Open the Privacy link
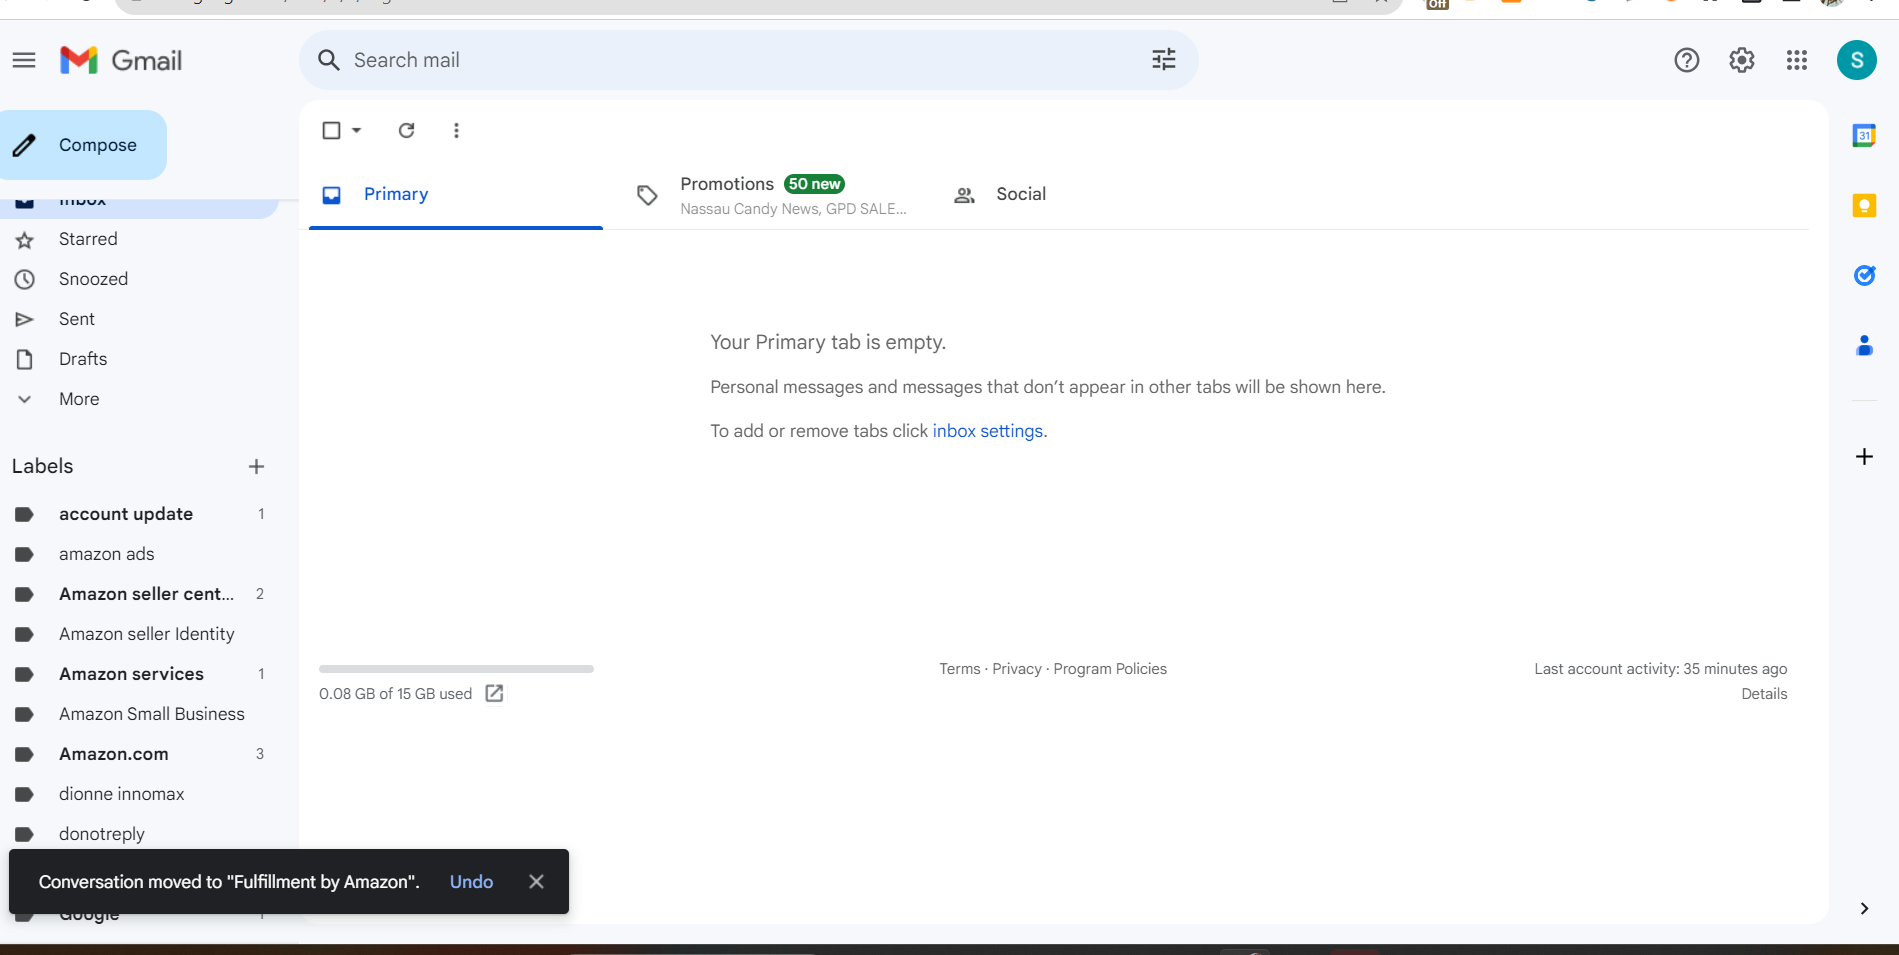The height and width of the screenshot is (955, 1899). (1017, 669)
